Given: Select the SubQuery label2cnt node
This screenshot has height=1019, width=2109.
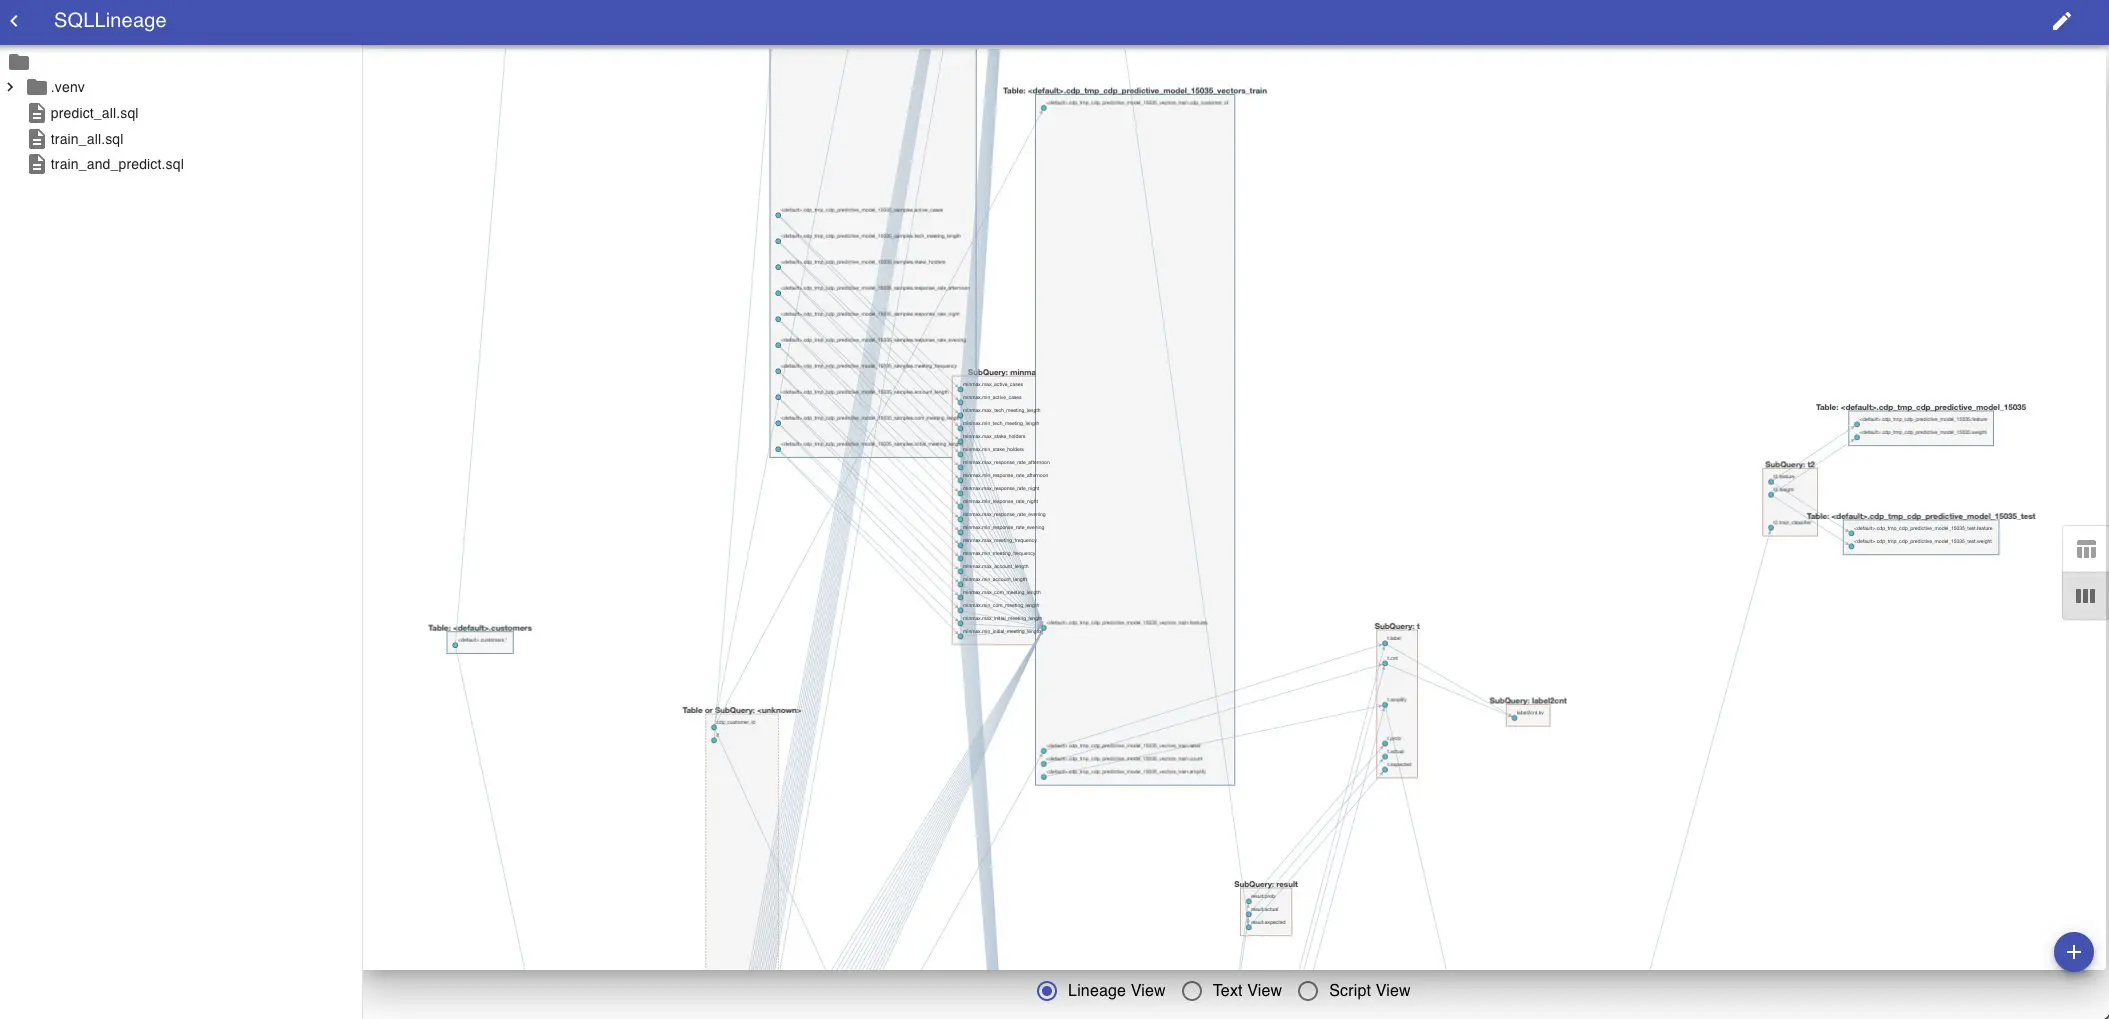Looking at the screenshot, I should click(1528, 715).
